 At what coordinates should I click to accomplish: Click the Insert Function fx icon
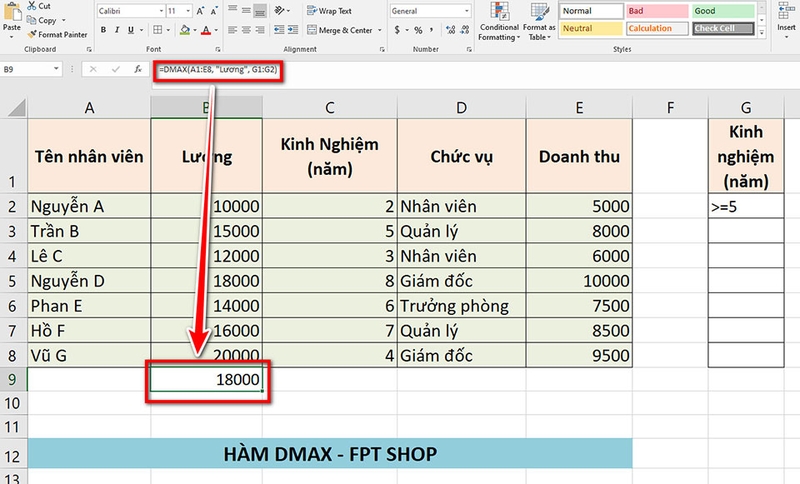138,69
